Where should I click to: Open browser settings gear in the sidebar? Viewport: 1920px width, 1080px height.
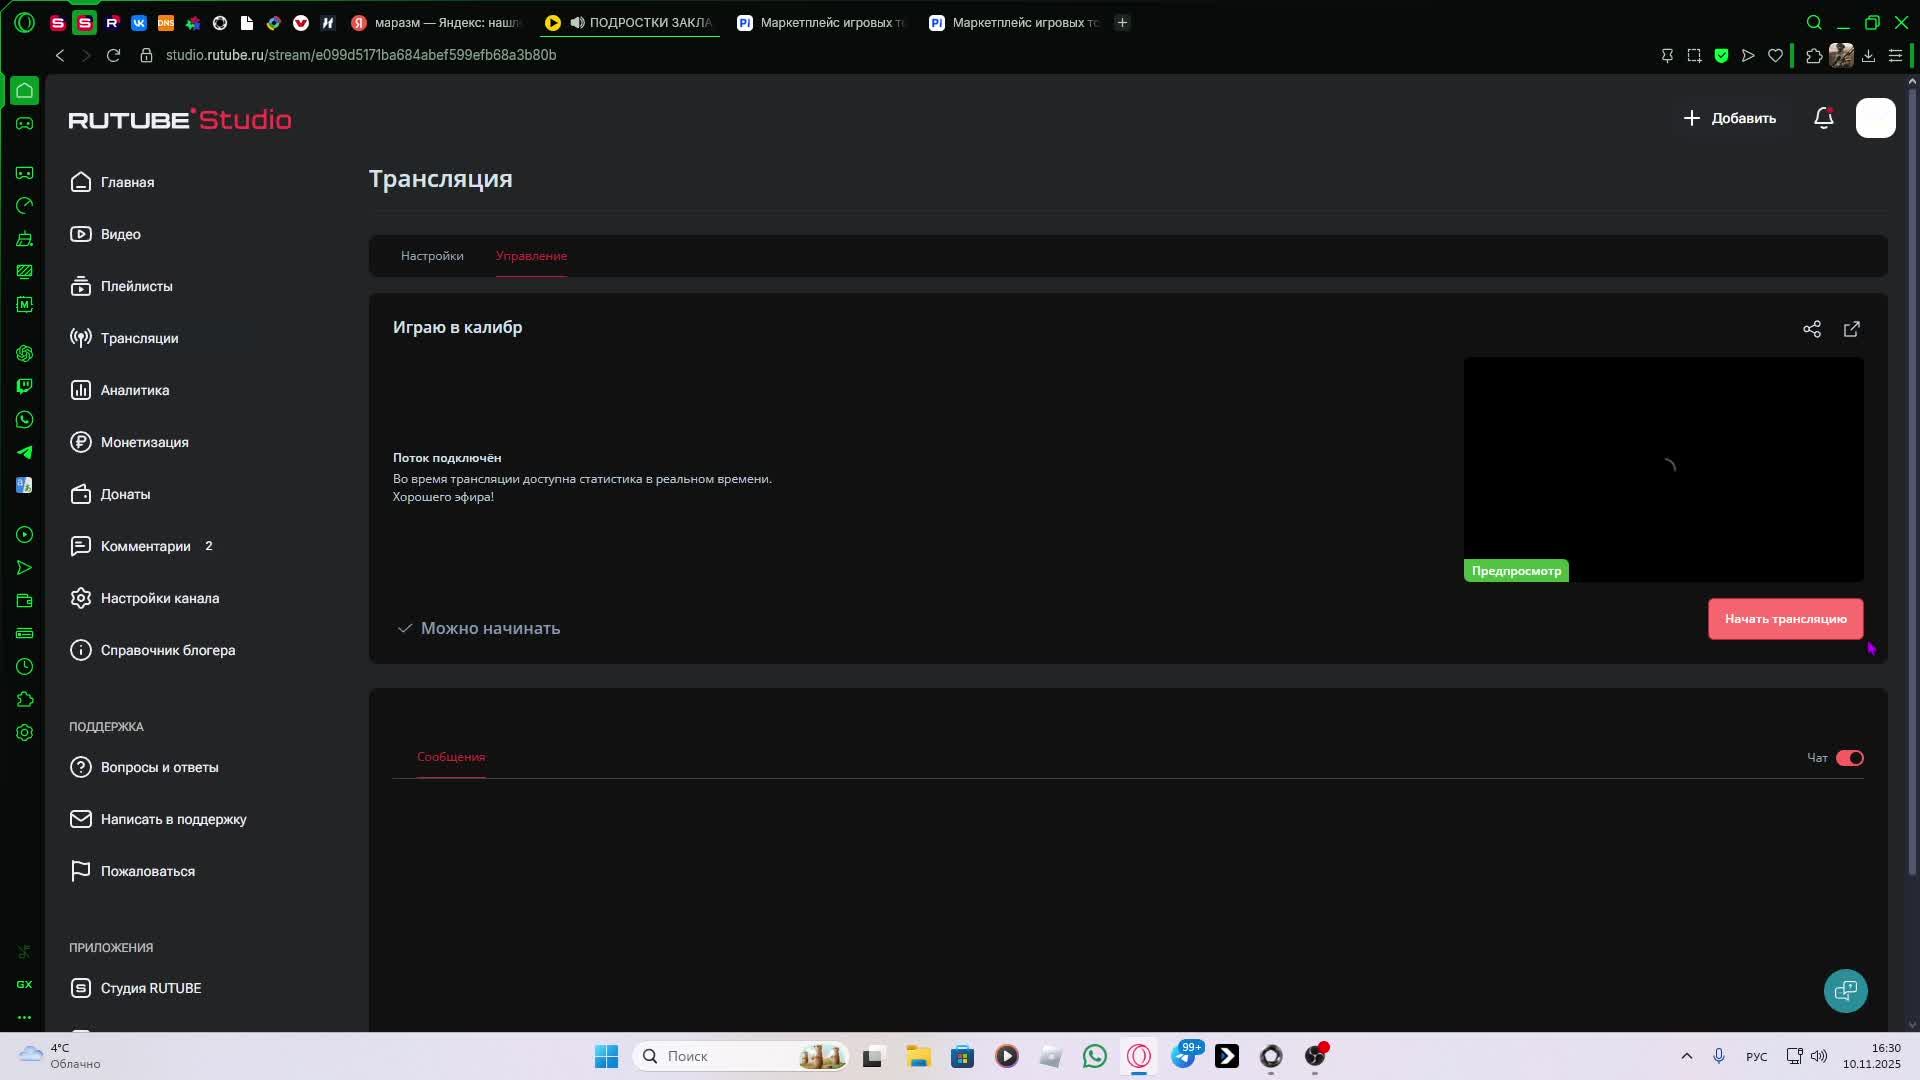(25, 732)
